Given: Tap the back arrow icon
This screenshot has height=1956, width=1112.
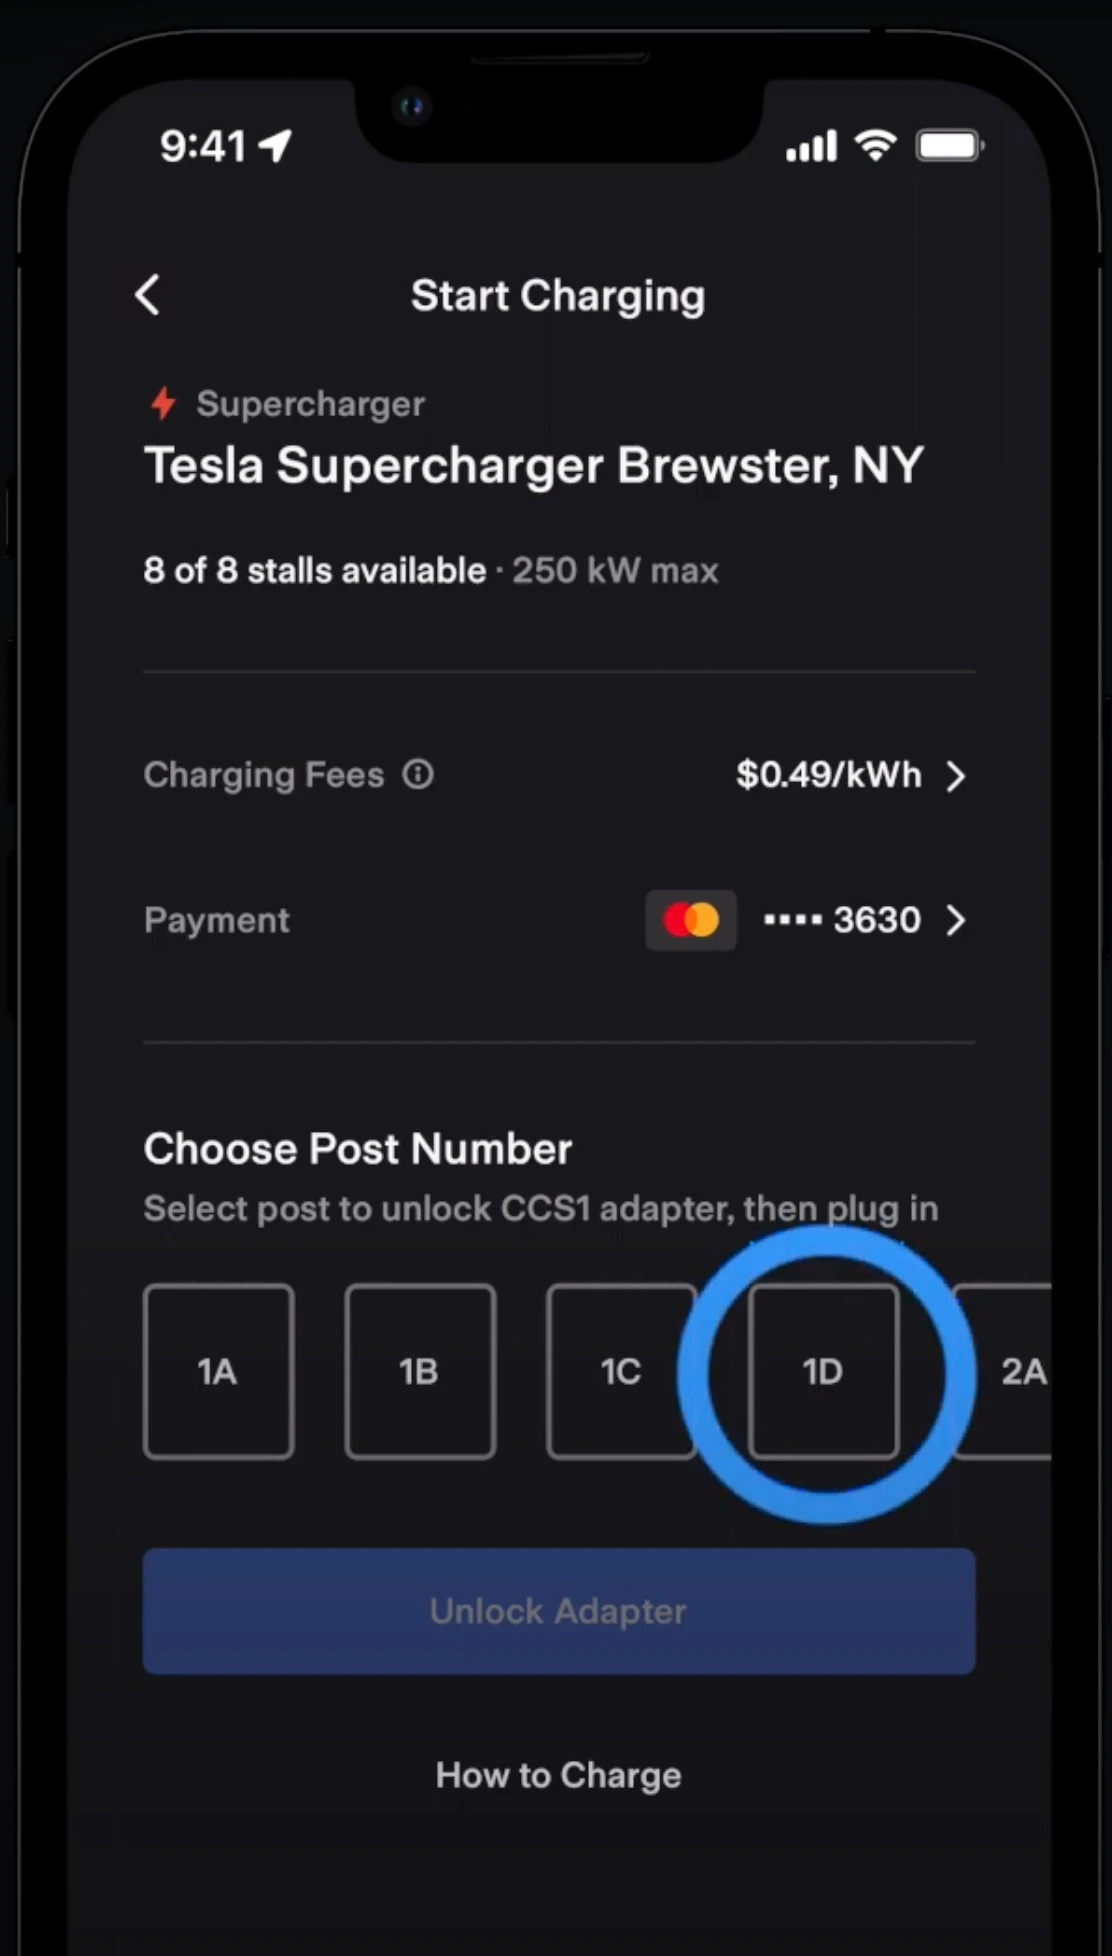Looking at the screenshot, I should tap(148, 295).
